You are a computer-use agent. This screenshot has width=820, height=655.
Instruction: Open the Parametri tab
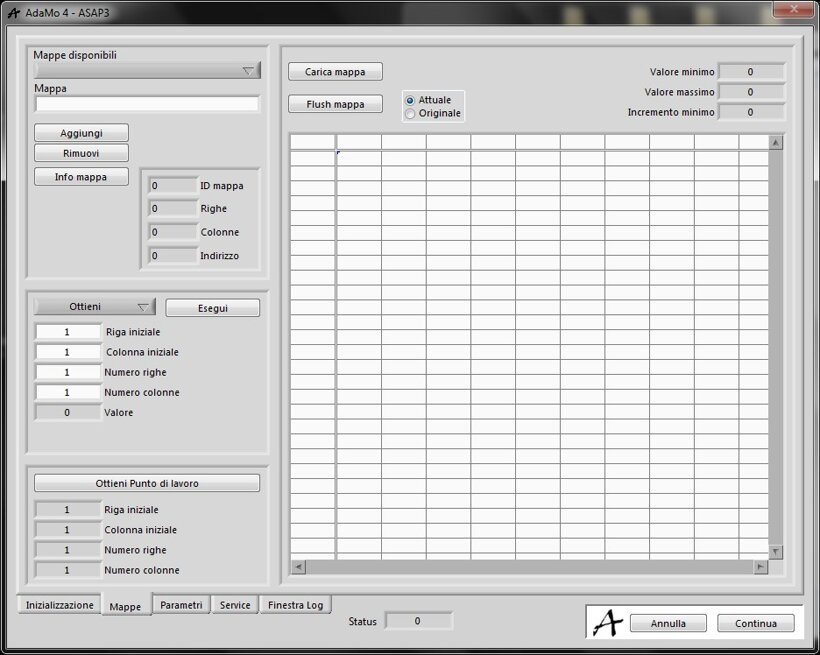[181, 605]
